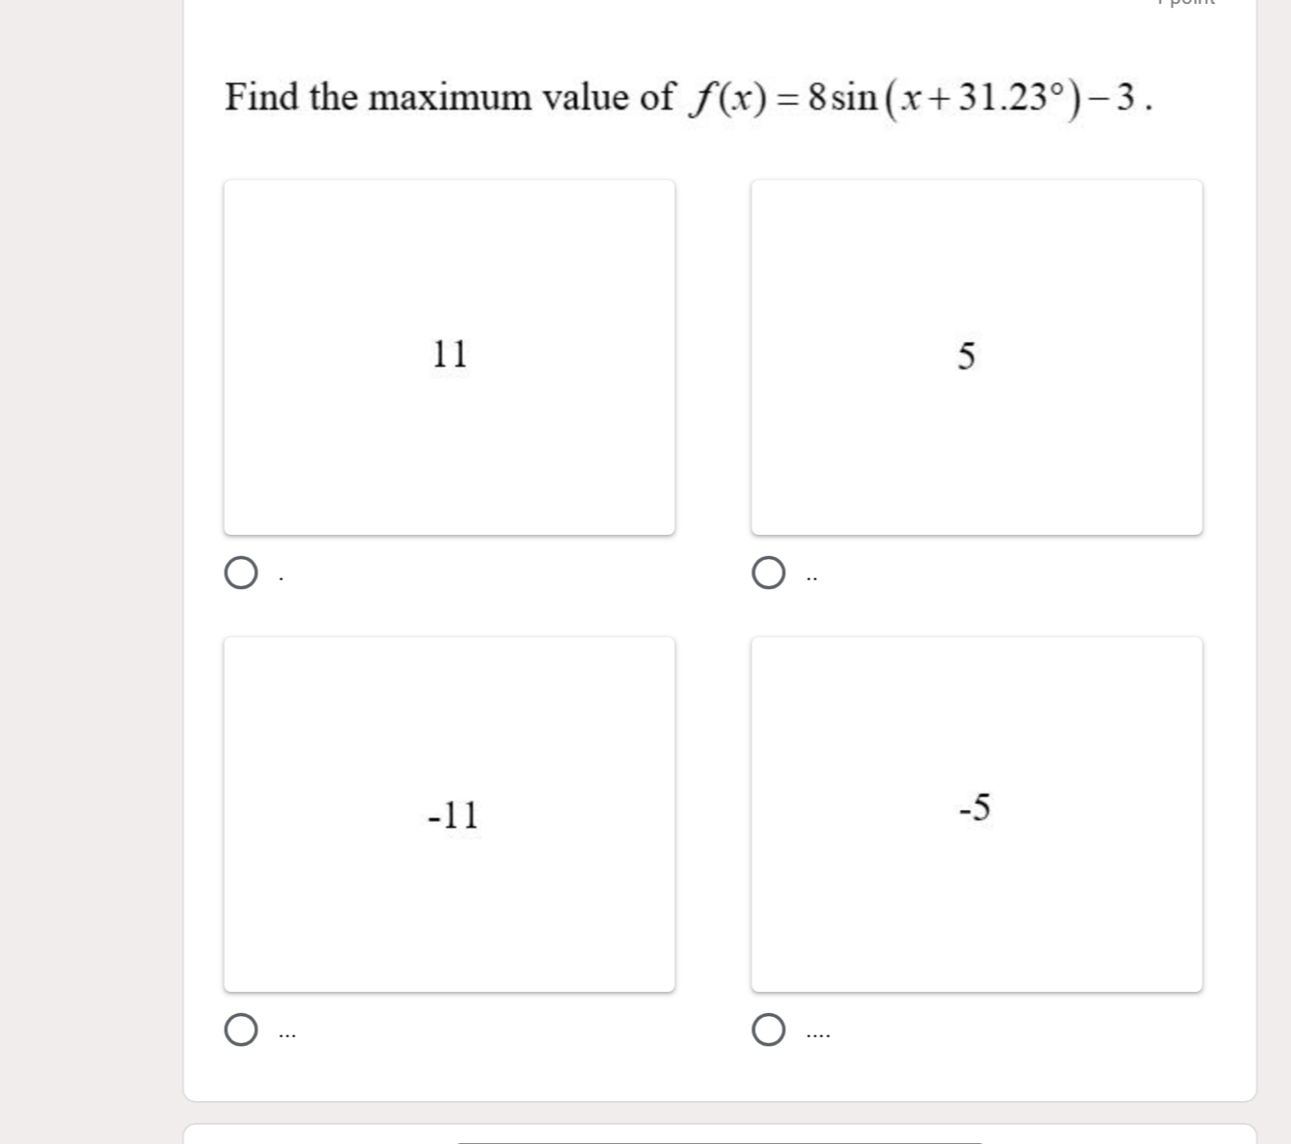The width and height of the screenshot is (1291, 1144).
Task: Click the two-dot caption beside answer 5
Action: tap(810, 576)
